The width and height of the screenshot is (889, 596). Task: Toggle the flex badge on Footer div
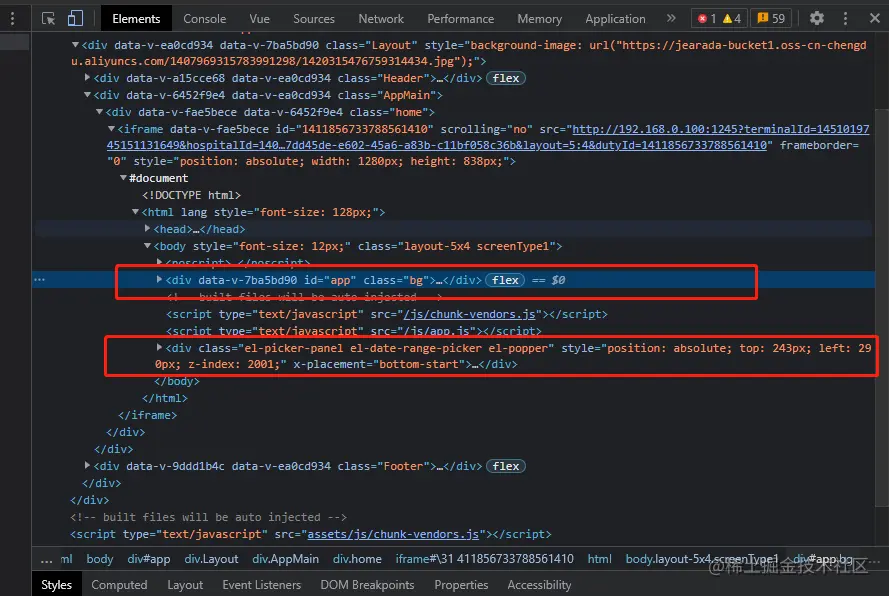[x=506, y=466]
